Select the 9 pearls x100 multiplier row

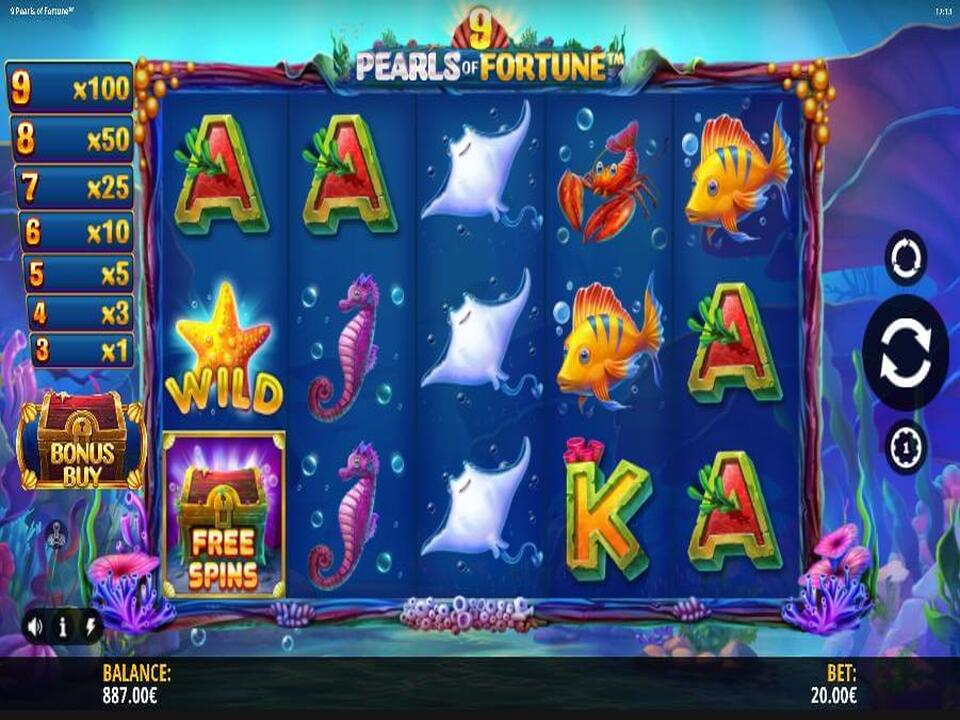[70, 89]
